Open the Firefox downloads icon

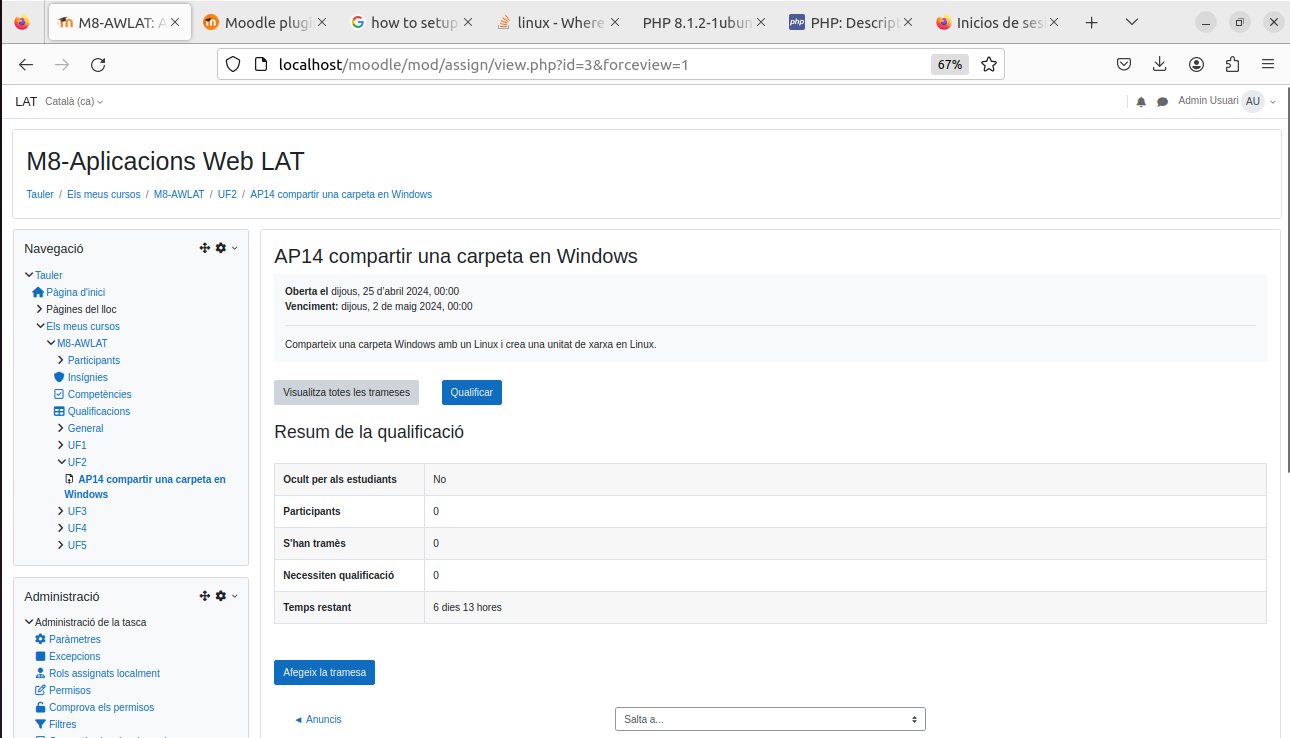1160,64
